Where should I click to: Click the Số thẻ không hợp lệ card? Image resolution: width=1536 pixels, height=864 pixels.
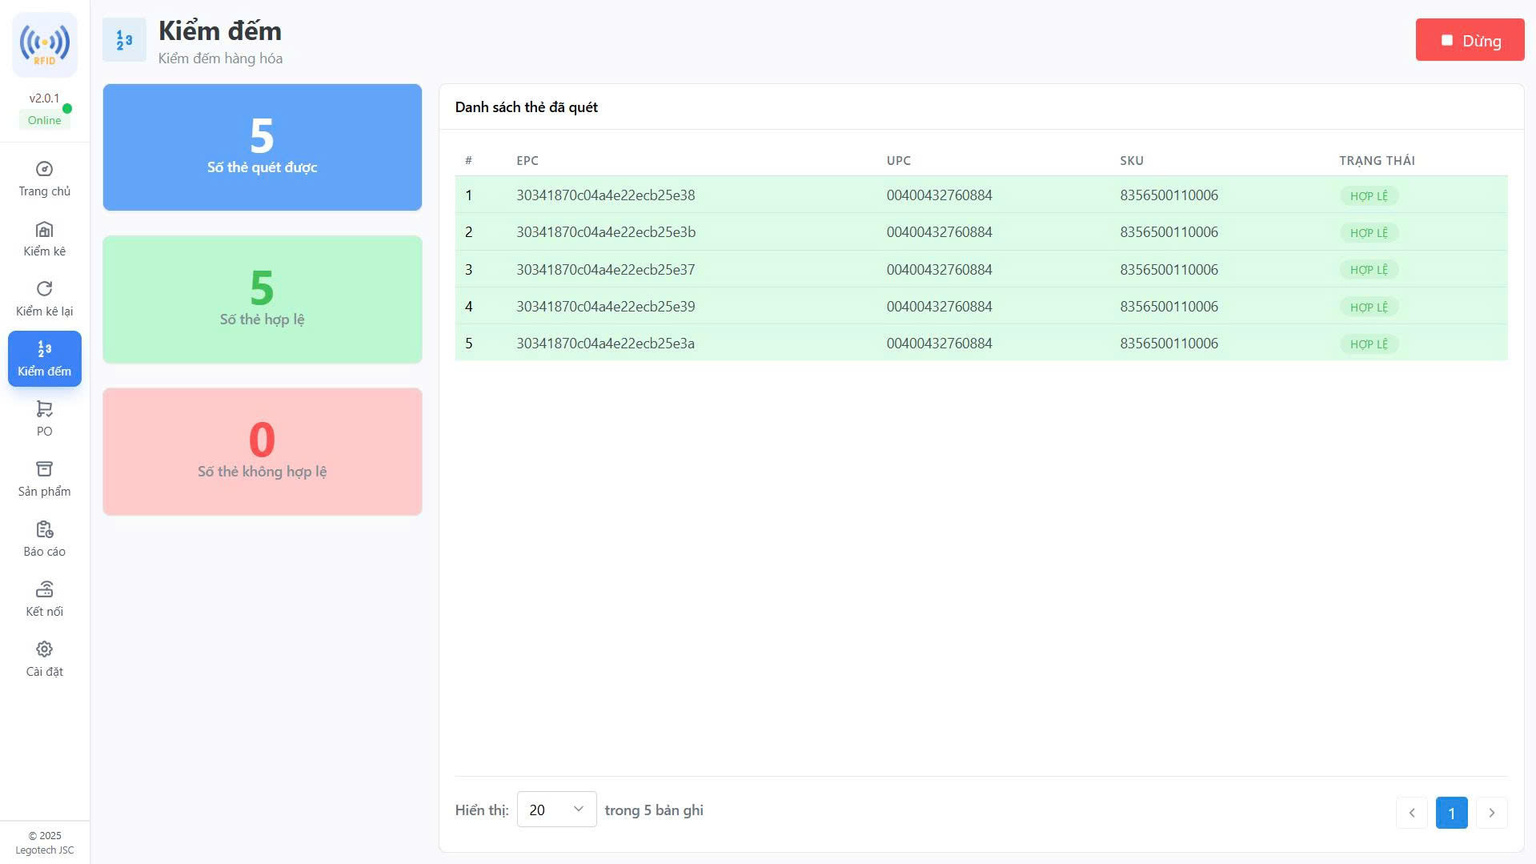[x=262, y=452]
